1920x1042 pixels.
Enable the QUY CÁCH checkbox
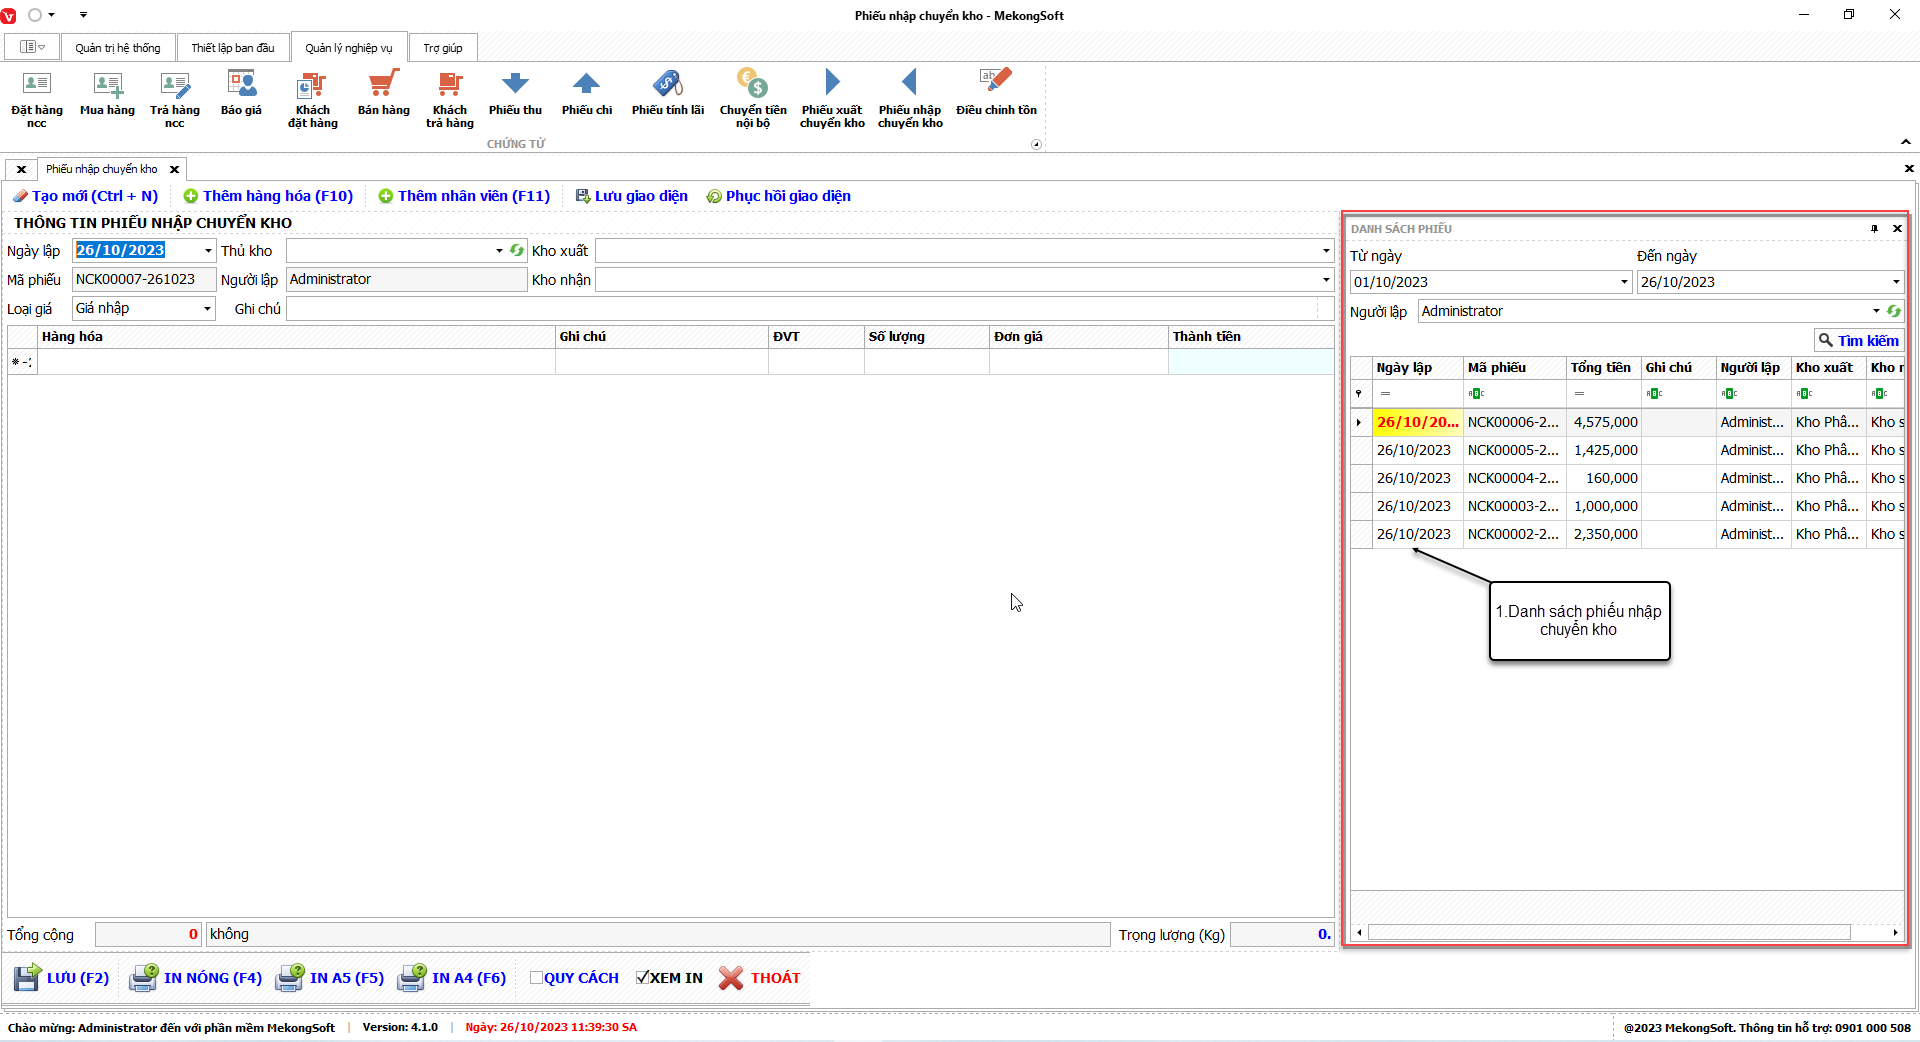click(x=536, y=978)
